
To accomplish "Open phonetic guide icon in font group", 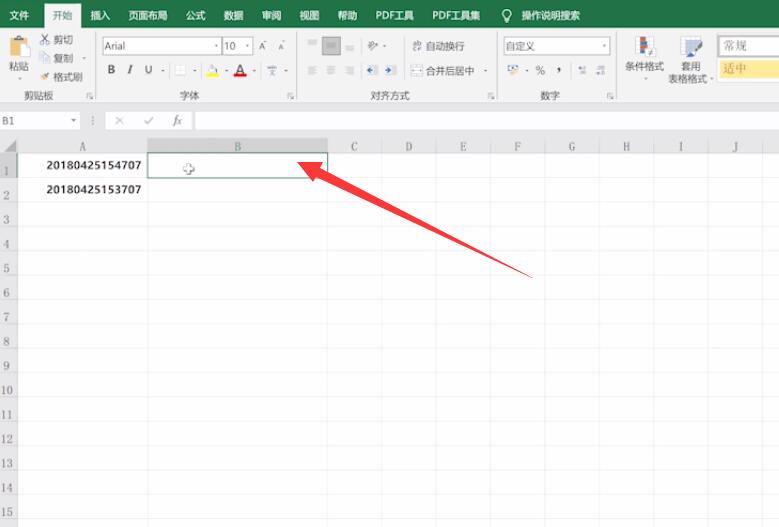I will click(x=272, y=71).
